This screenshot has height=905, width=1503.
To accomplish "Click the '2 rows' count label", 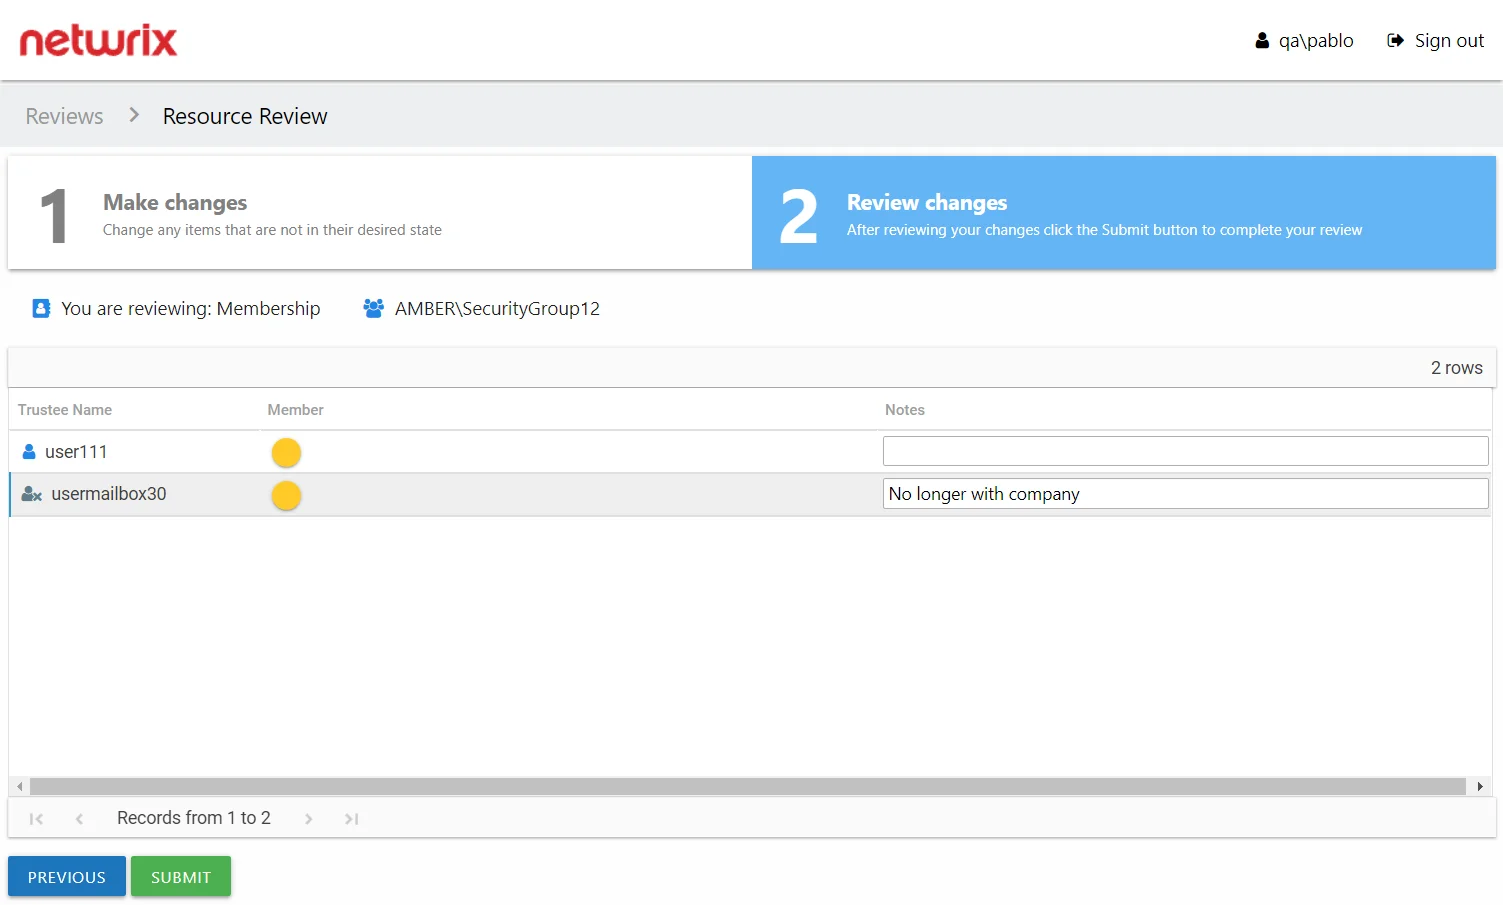I will click(1456, 368).
